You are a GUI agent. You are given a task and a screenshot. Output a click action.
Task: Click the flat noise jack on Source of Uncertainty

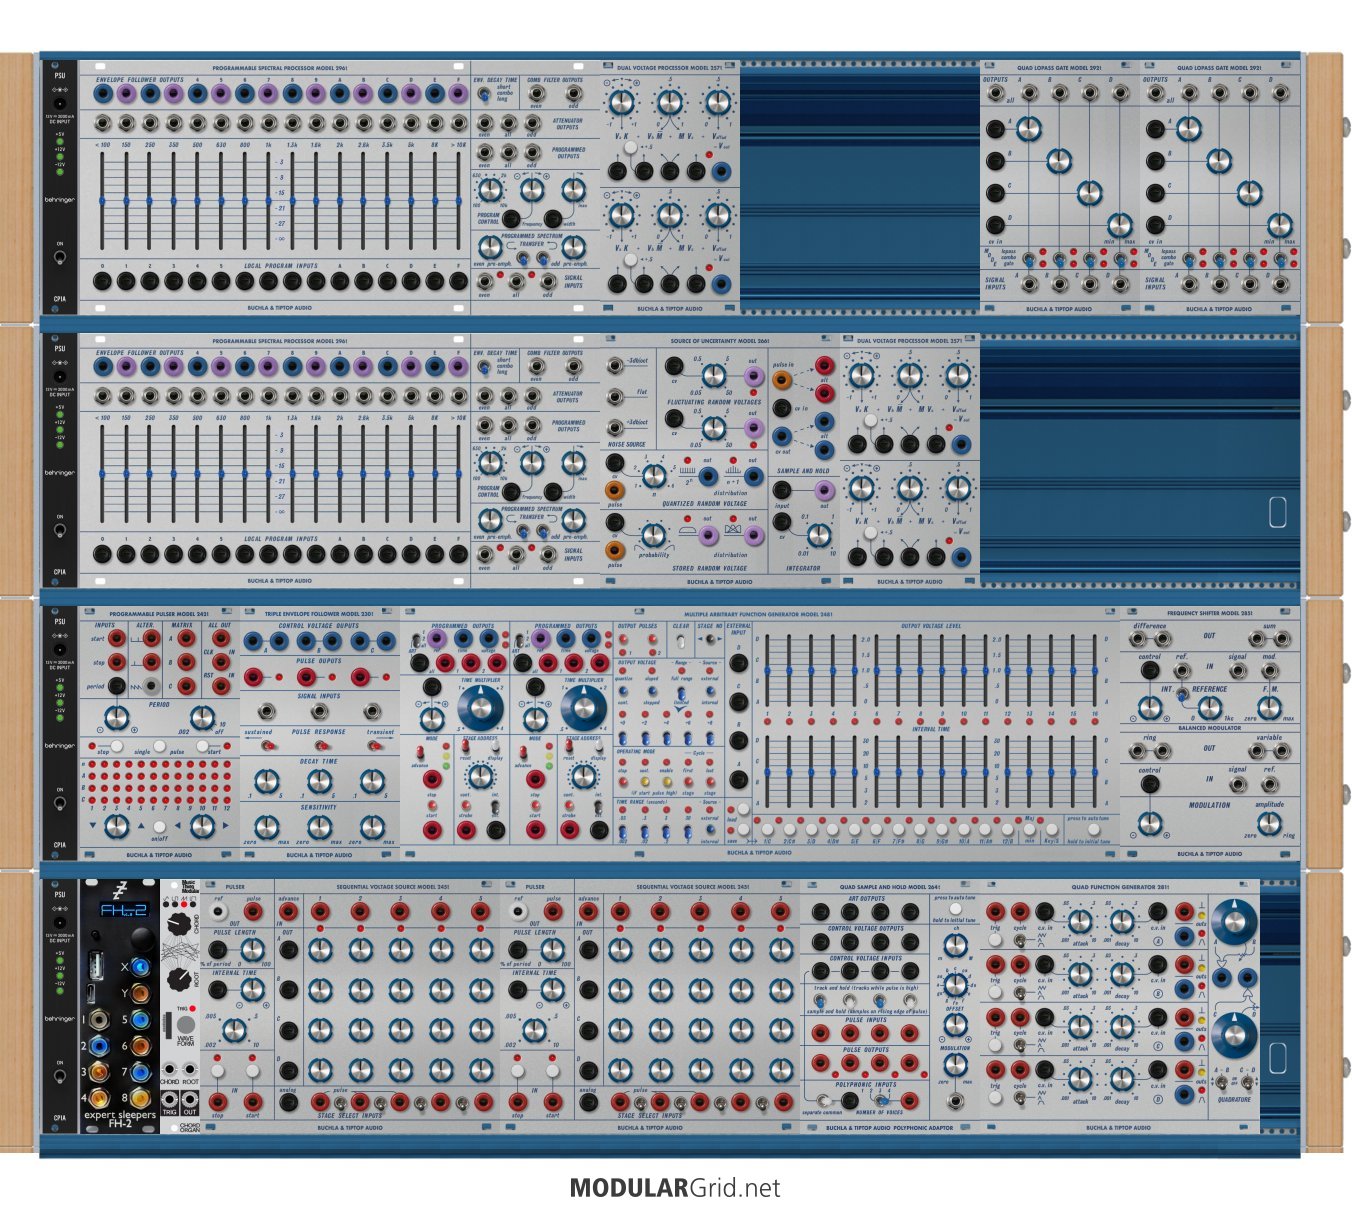coord(615,396)
